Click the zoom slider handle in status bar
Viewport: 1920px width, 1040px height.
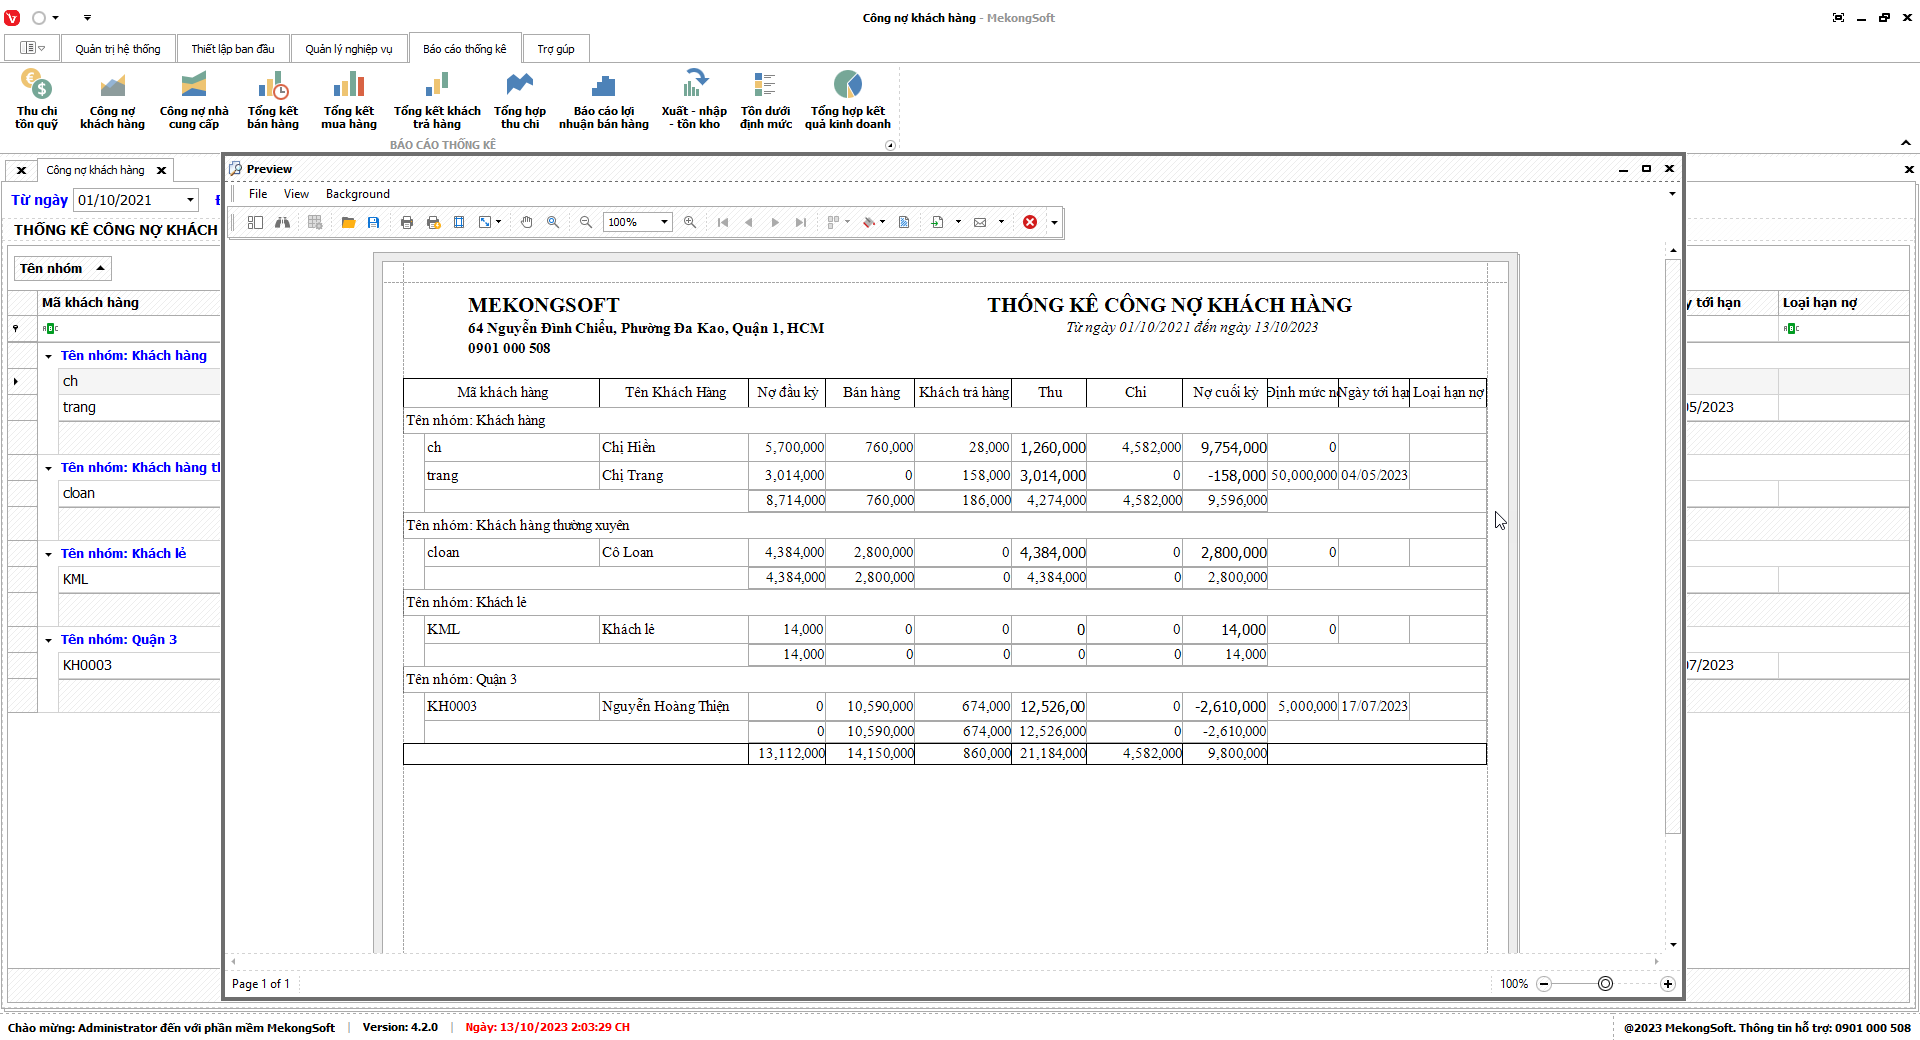(x=1605, y=984)
